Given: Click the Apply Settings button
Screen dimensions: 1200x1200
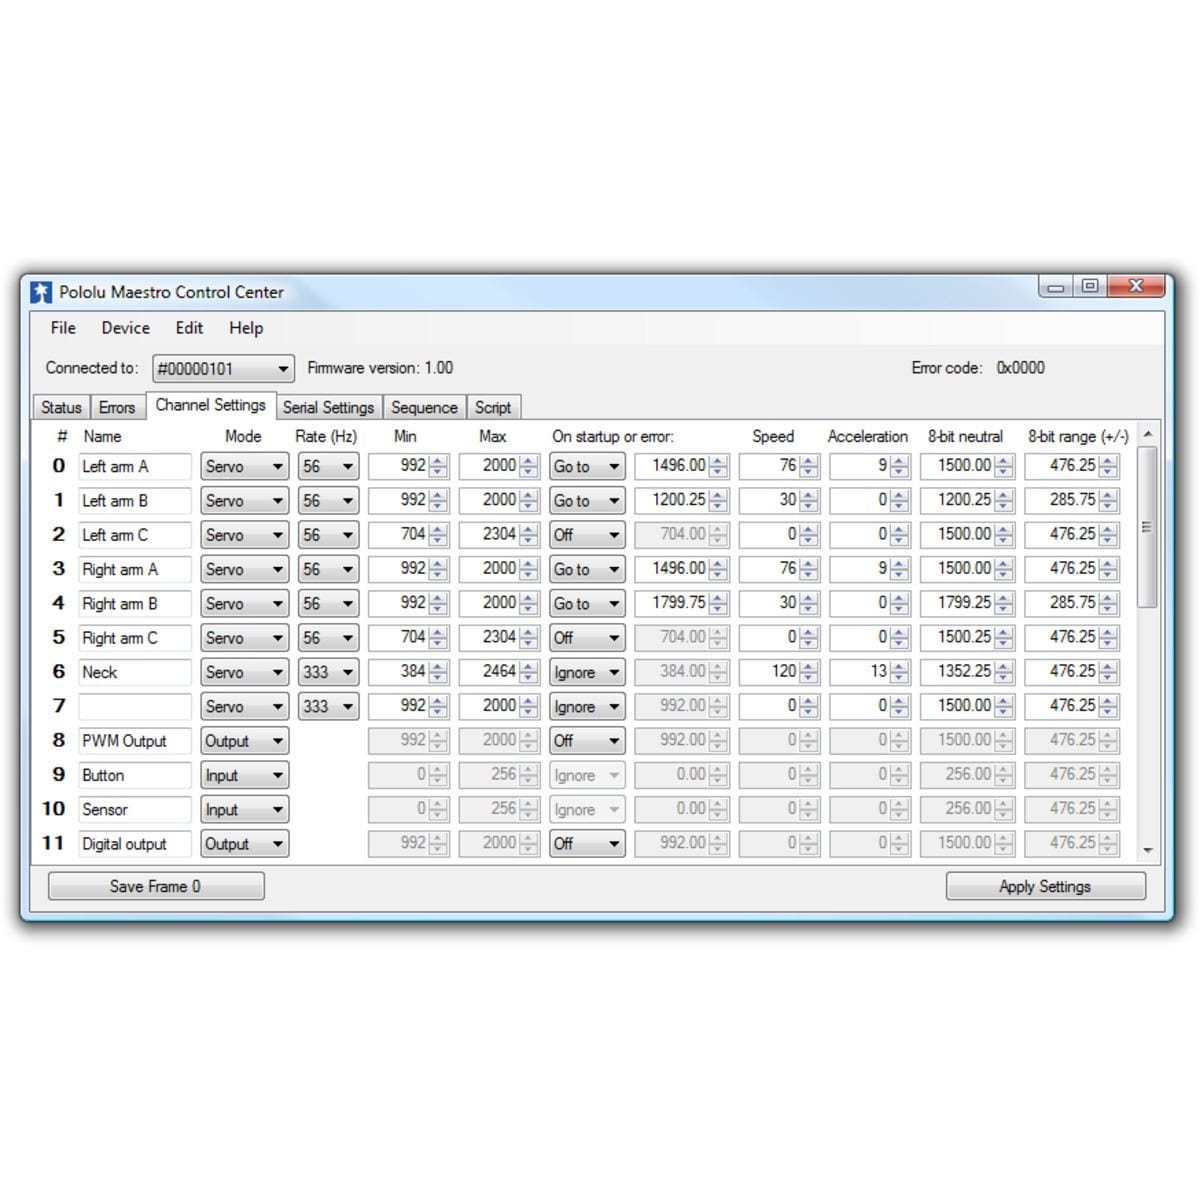Looking at the screenshot, I should 1045,887.
